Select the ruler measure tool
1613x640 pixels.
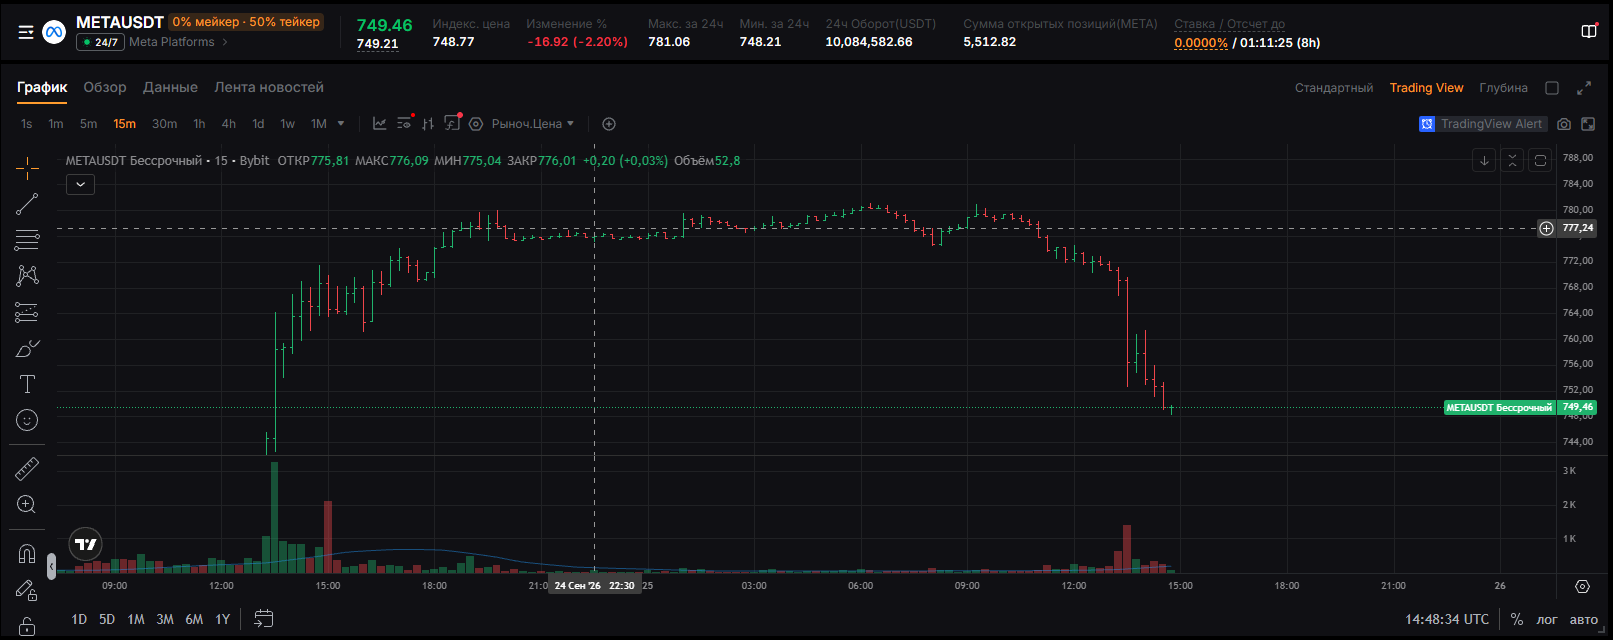(x=27, y=468)
